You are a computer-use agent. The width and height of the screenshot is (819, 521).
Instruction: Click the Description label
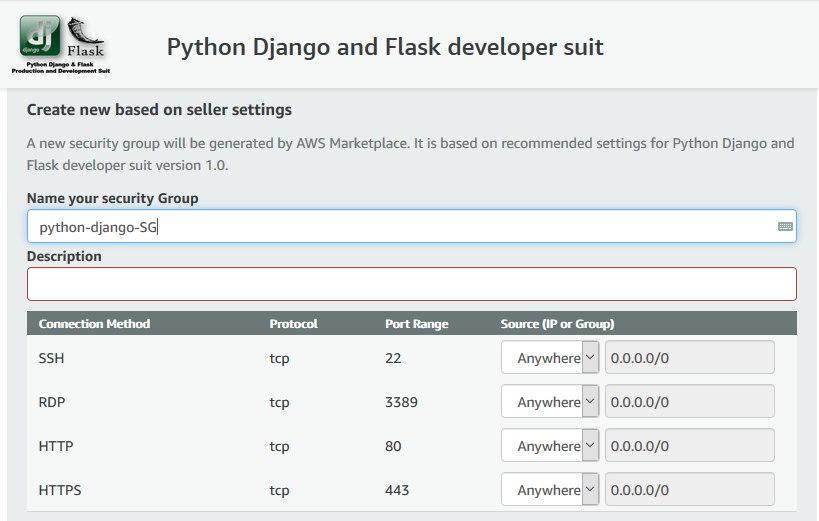pyautogui.click(x=64, y=257)
